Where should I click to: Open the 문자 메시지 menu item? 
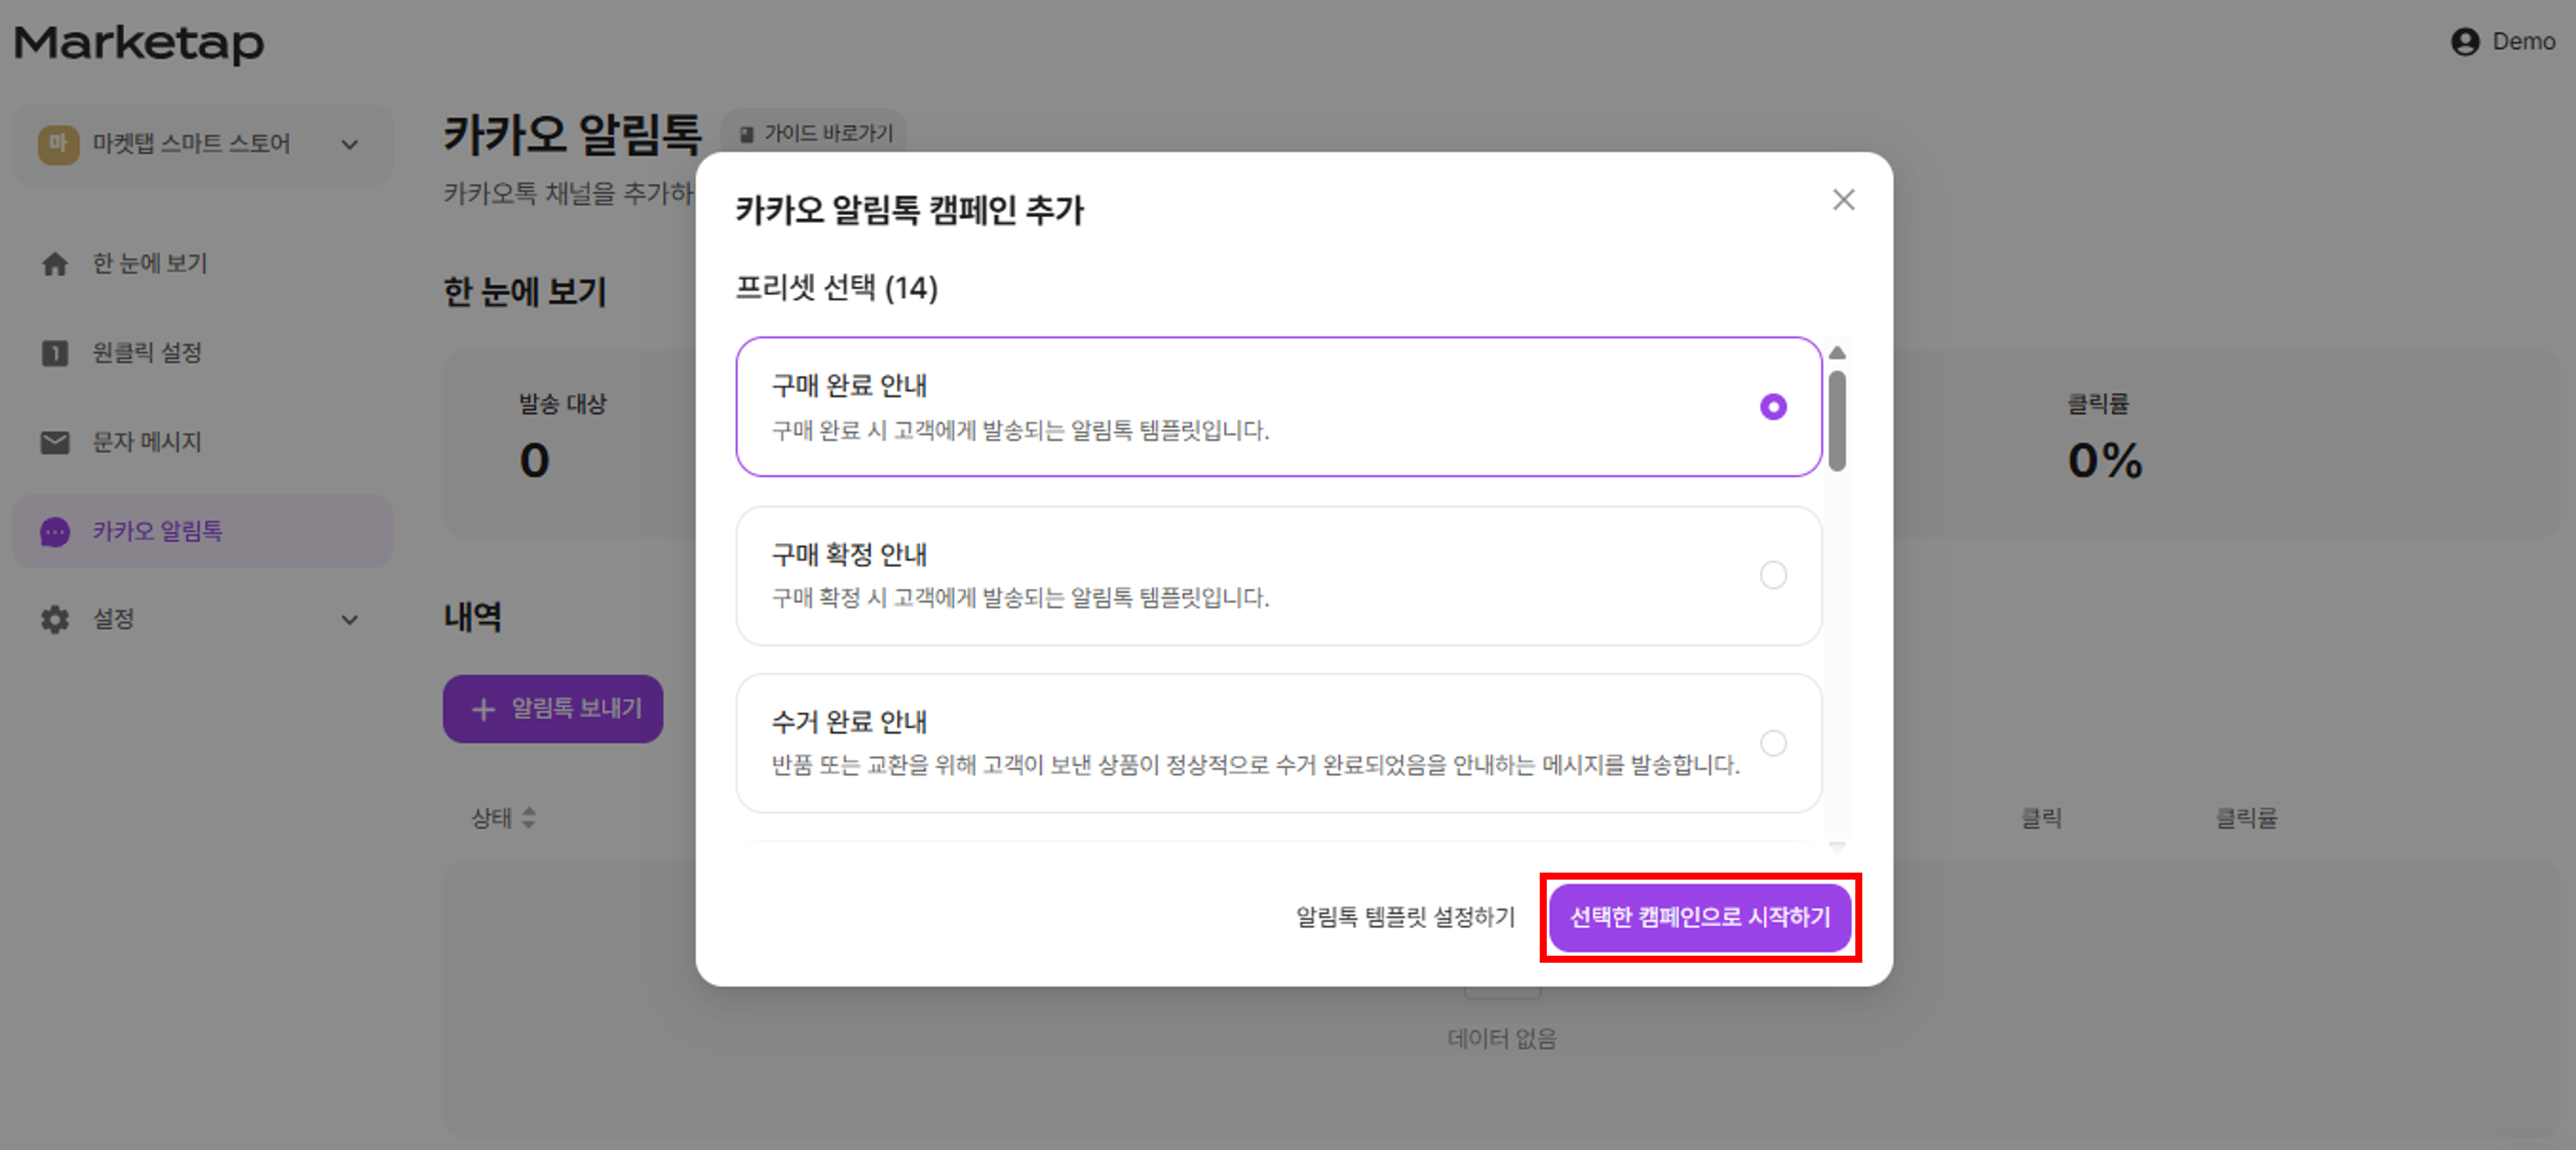coord(147,442)
